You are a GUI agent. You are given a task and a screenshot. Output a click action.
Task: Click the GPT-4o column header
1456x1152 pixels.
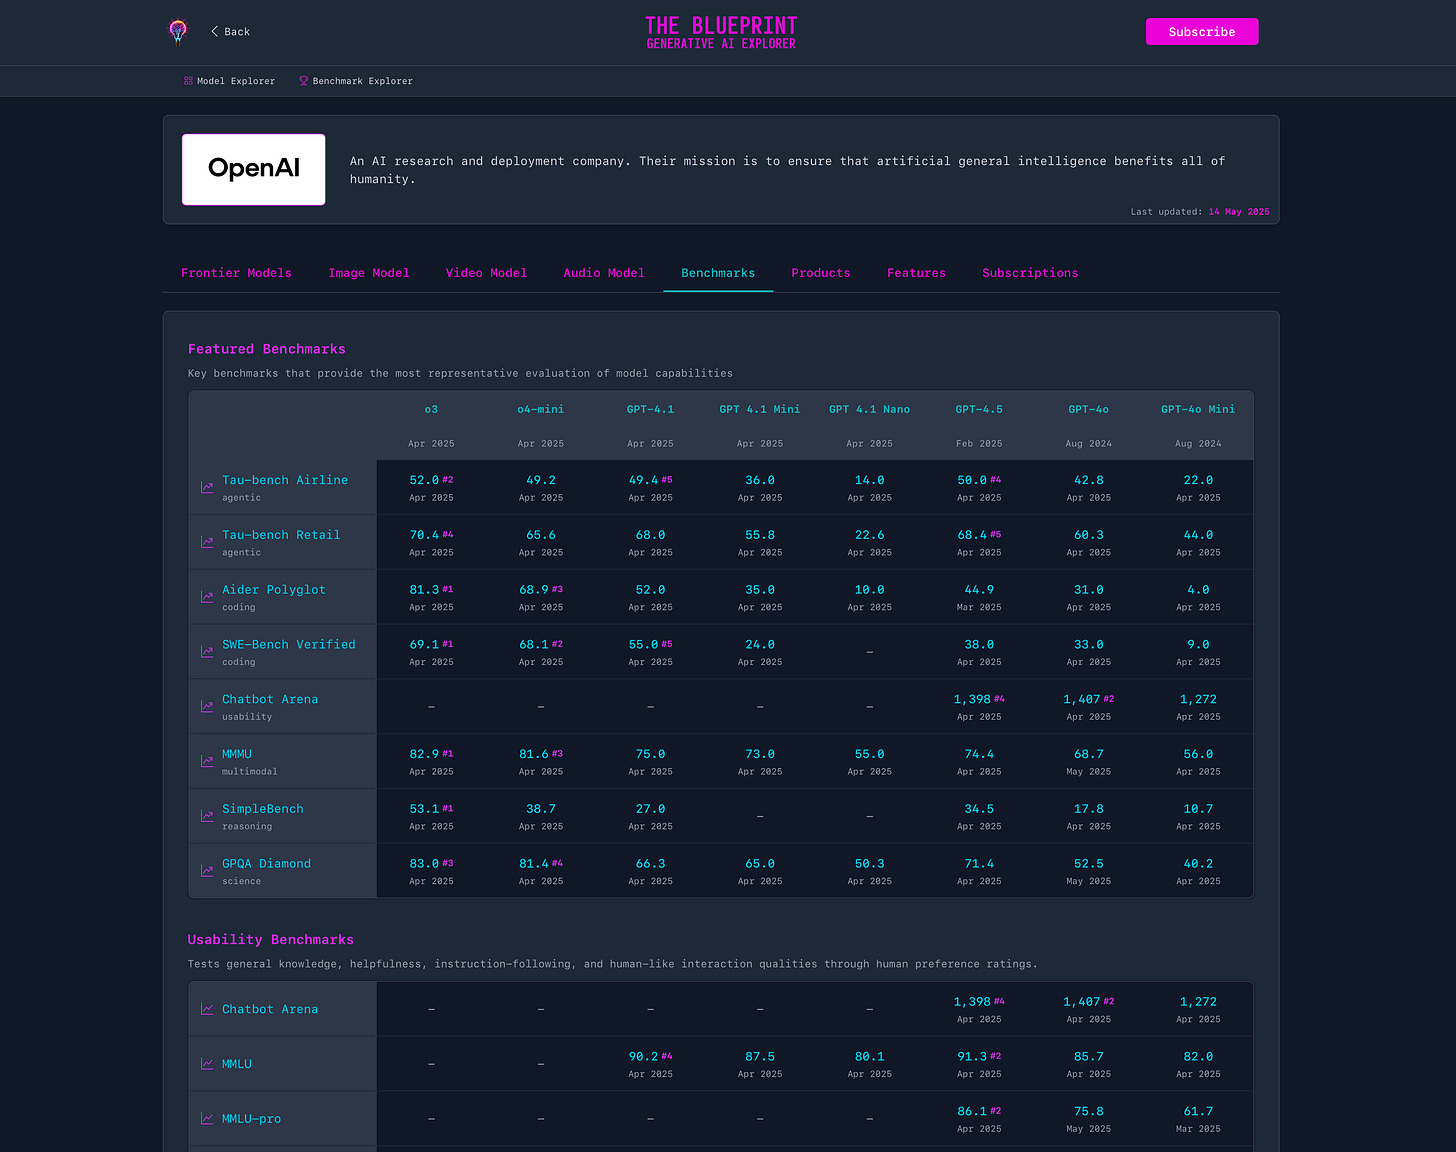pos(1089,409)
